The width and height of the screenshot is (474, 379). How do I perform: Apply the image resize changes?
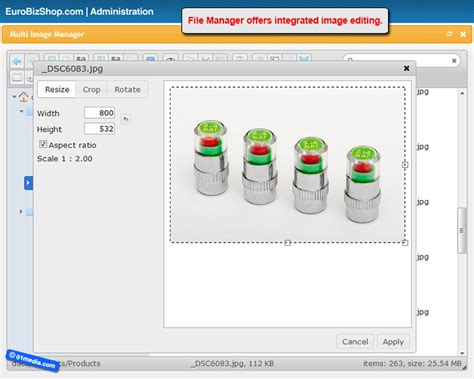393,342
